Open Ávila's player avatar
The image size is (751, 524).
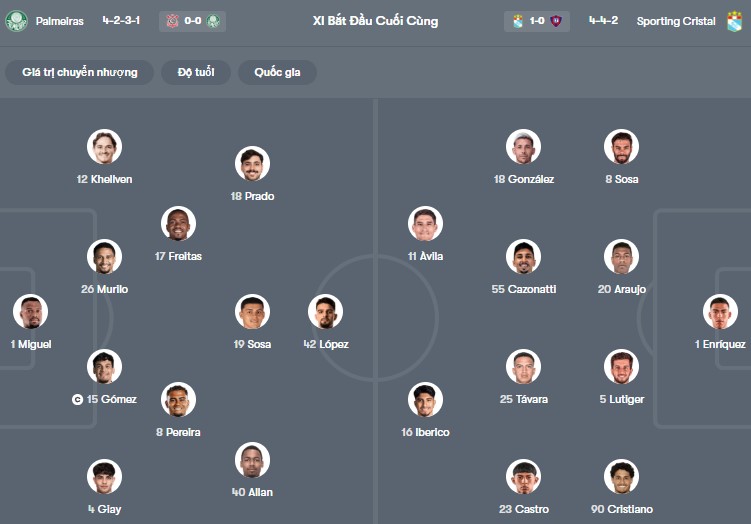coord(425,224)
